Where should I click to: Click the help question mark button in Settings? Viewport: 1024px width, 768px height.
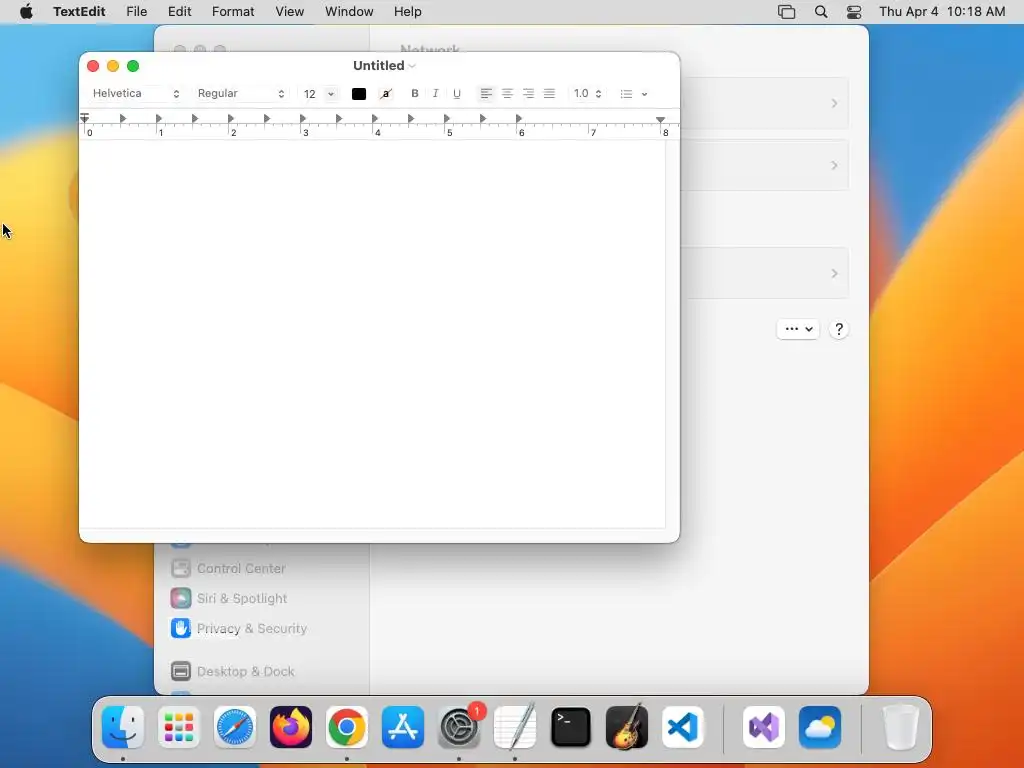coord(839,329)
